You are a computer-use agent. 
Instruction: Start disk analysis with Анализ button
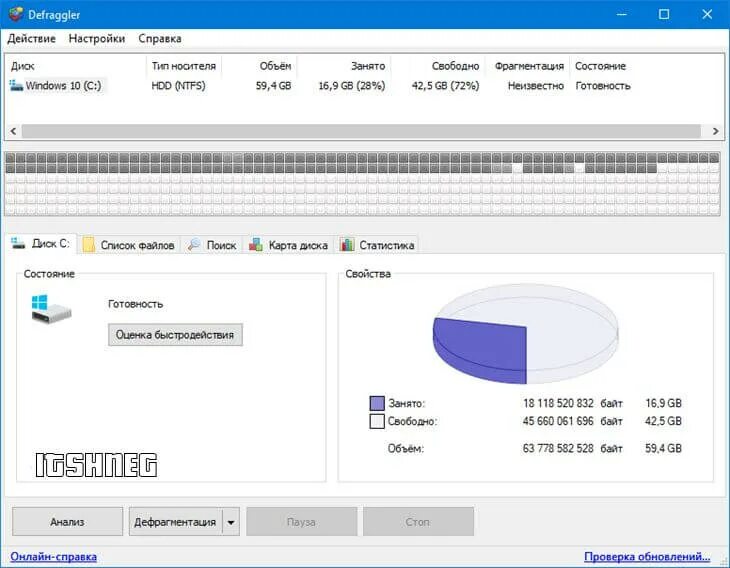68,522
